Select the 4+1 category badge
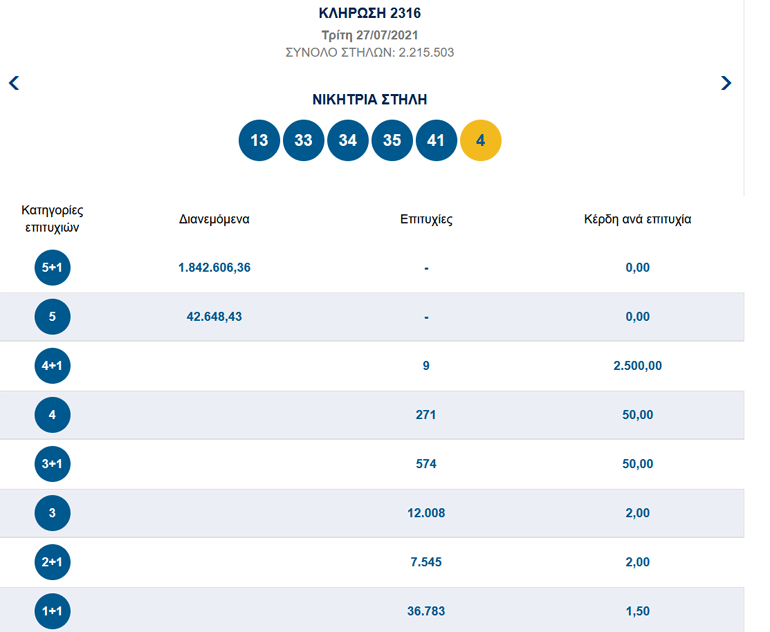This screenshot has height=632, width=770. pos(52,366)
